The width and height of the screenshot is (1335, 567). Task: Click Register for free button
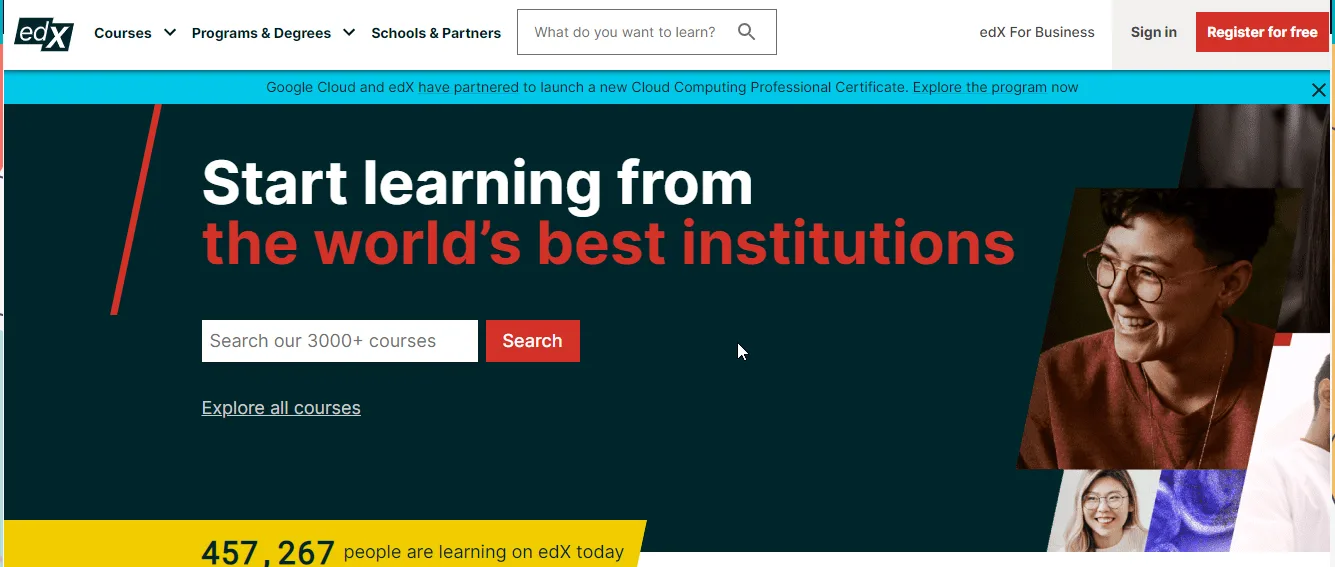(x=1262, y=32)
